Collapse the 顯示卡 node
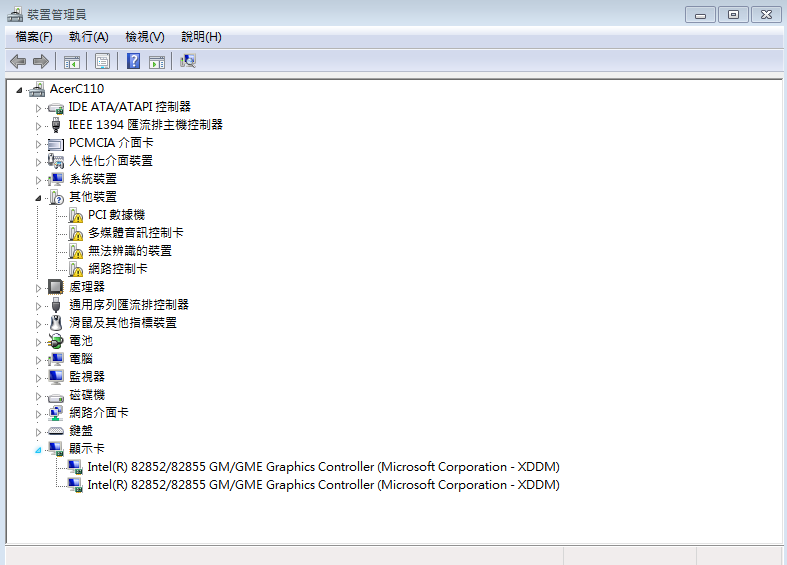Viewport: 787px width, 565px height. click(38, 451)
